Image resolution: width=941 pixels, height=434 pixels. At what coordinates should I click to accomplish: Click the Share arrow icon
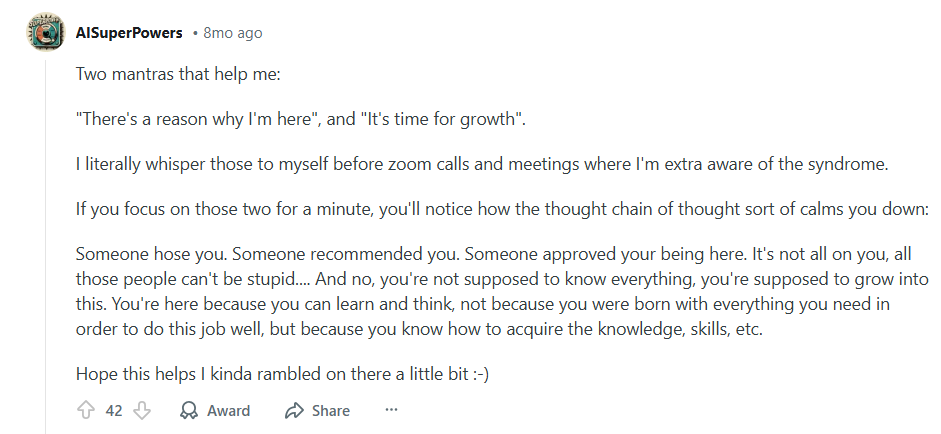pyautogui.click(x=294, y=410)
